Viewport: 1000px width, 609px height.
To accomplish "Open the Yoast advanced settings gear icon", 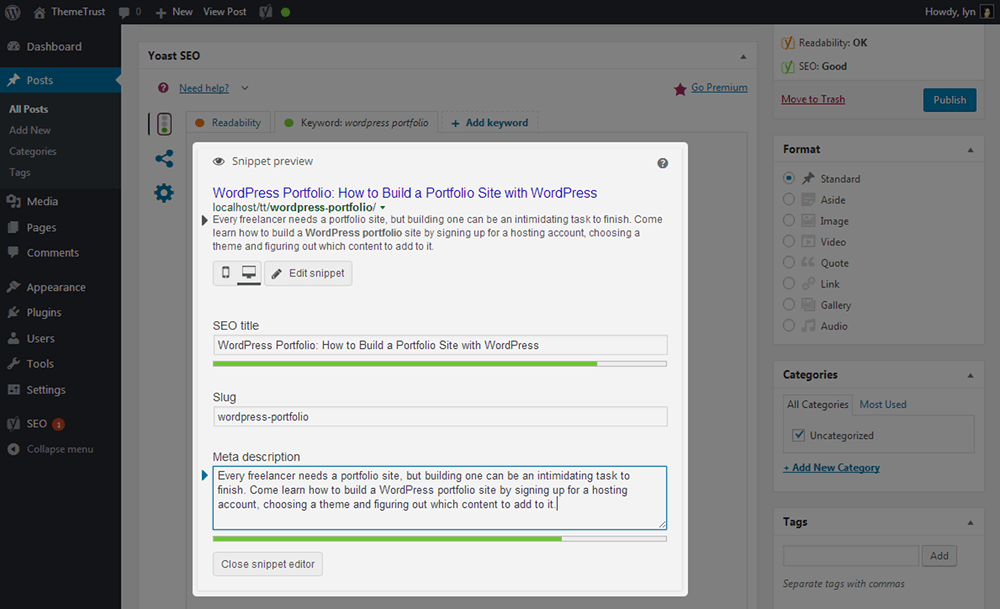I will pyautogui.click(x=164, y=193).
